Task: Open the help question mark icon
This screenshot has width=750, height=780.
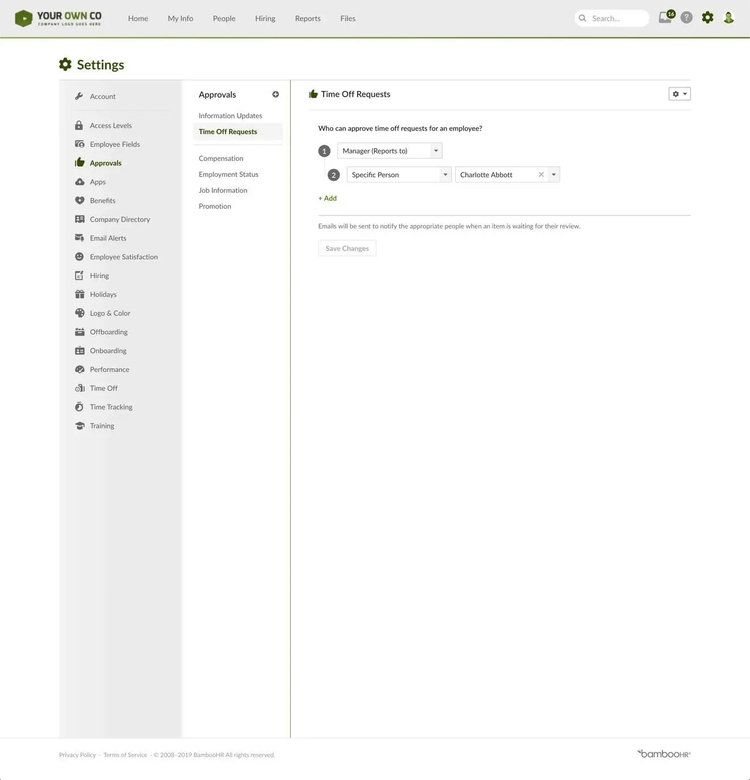Action: 686,18
